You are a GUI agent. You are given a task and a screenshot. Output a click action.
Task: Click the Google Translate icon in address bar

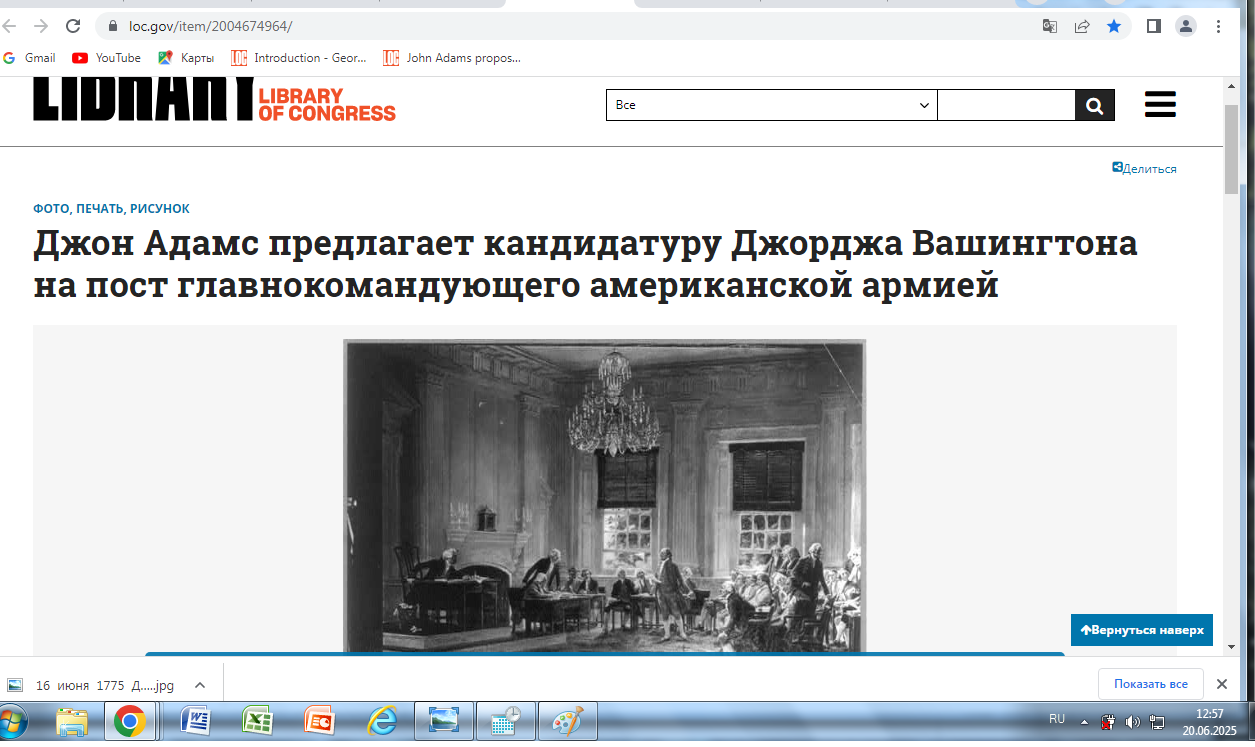[x=1049, y=26]
